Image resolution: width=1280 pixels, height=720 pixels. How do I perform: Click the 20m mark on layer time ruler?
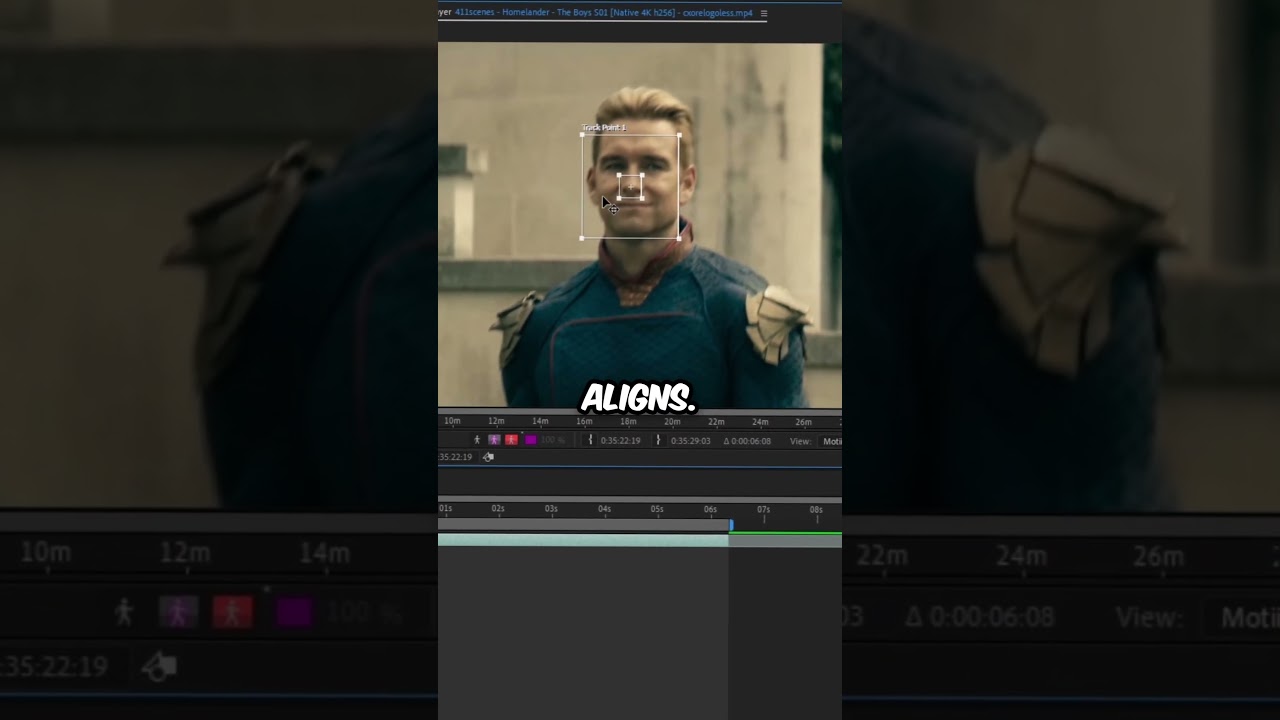672,422
